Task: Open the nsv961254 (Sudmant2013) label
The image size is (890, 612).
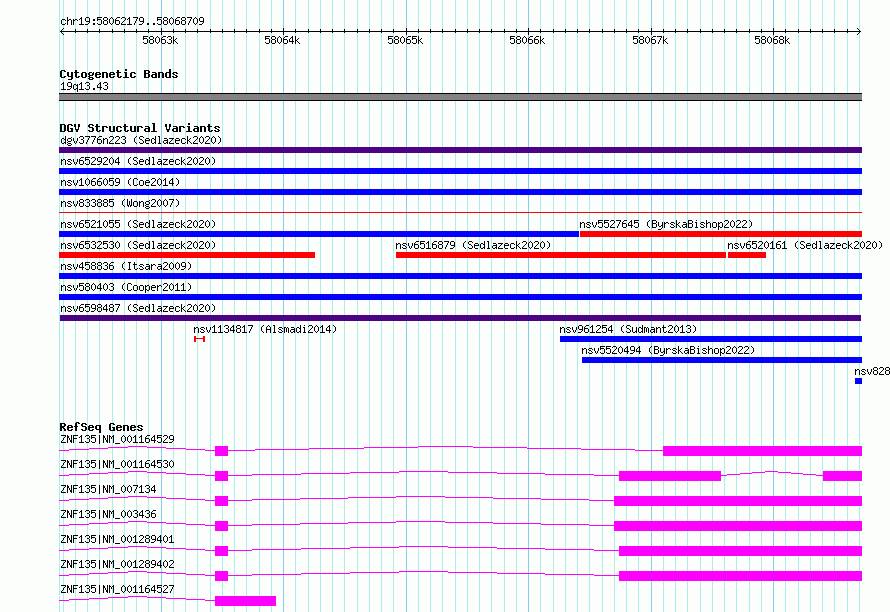Action: click(x=628, y=329)
